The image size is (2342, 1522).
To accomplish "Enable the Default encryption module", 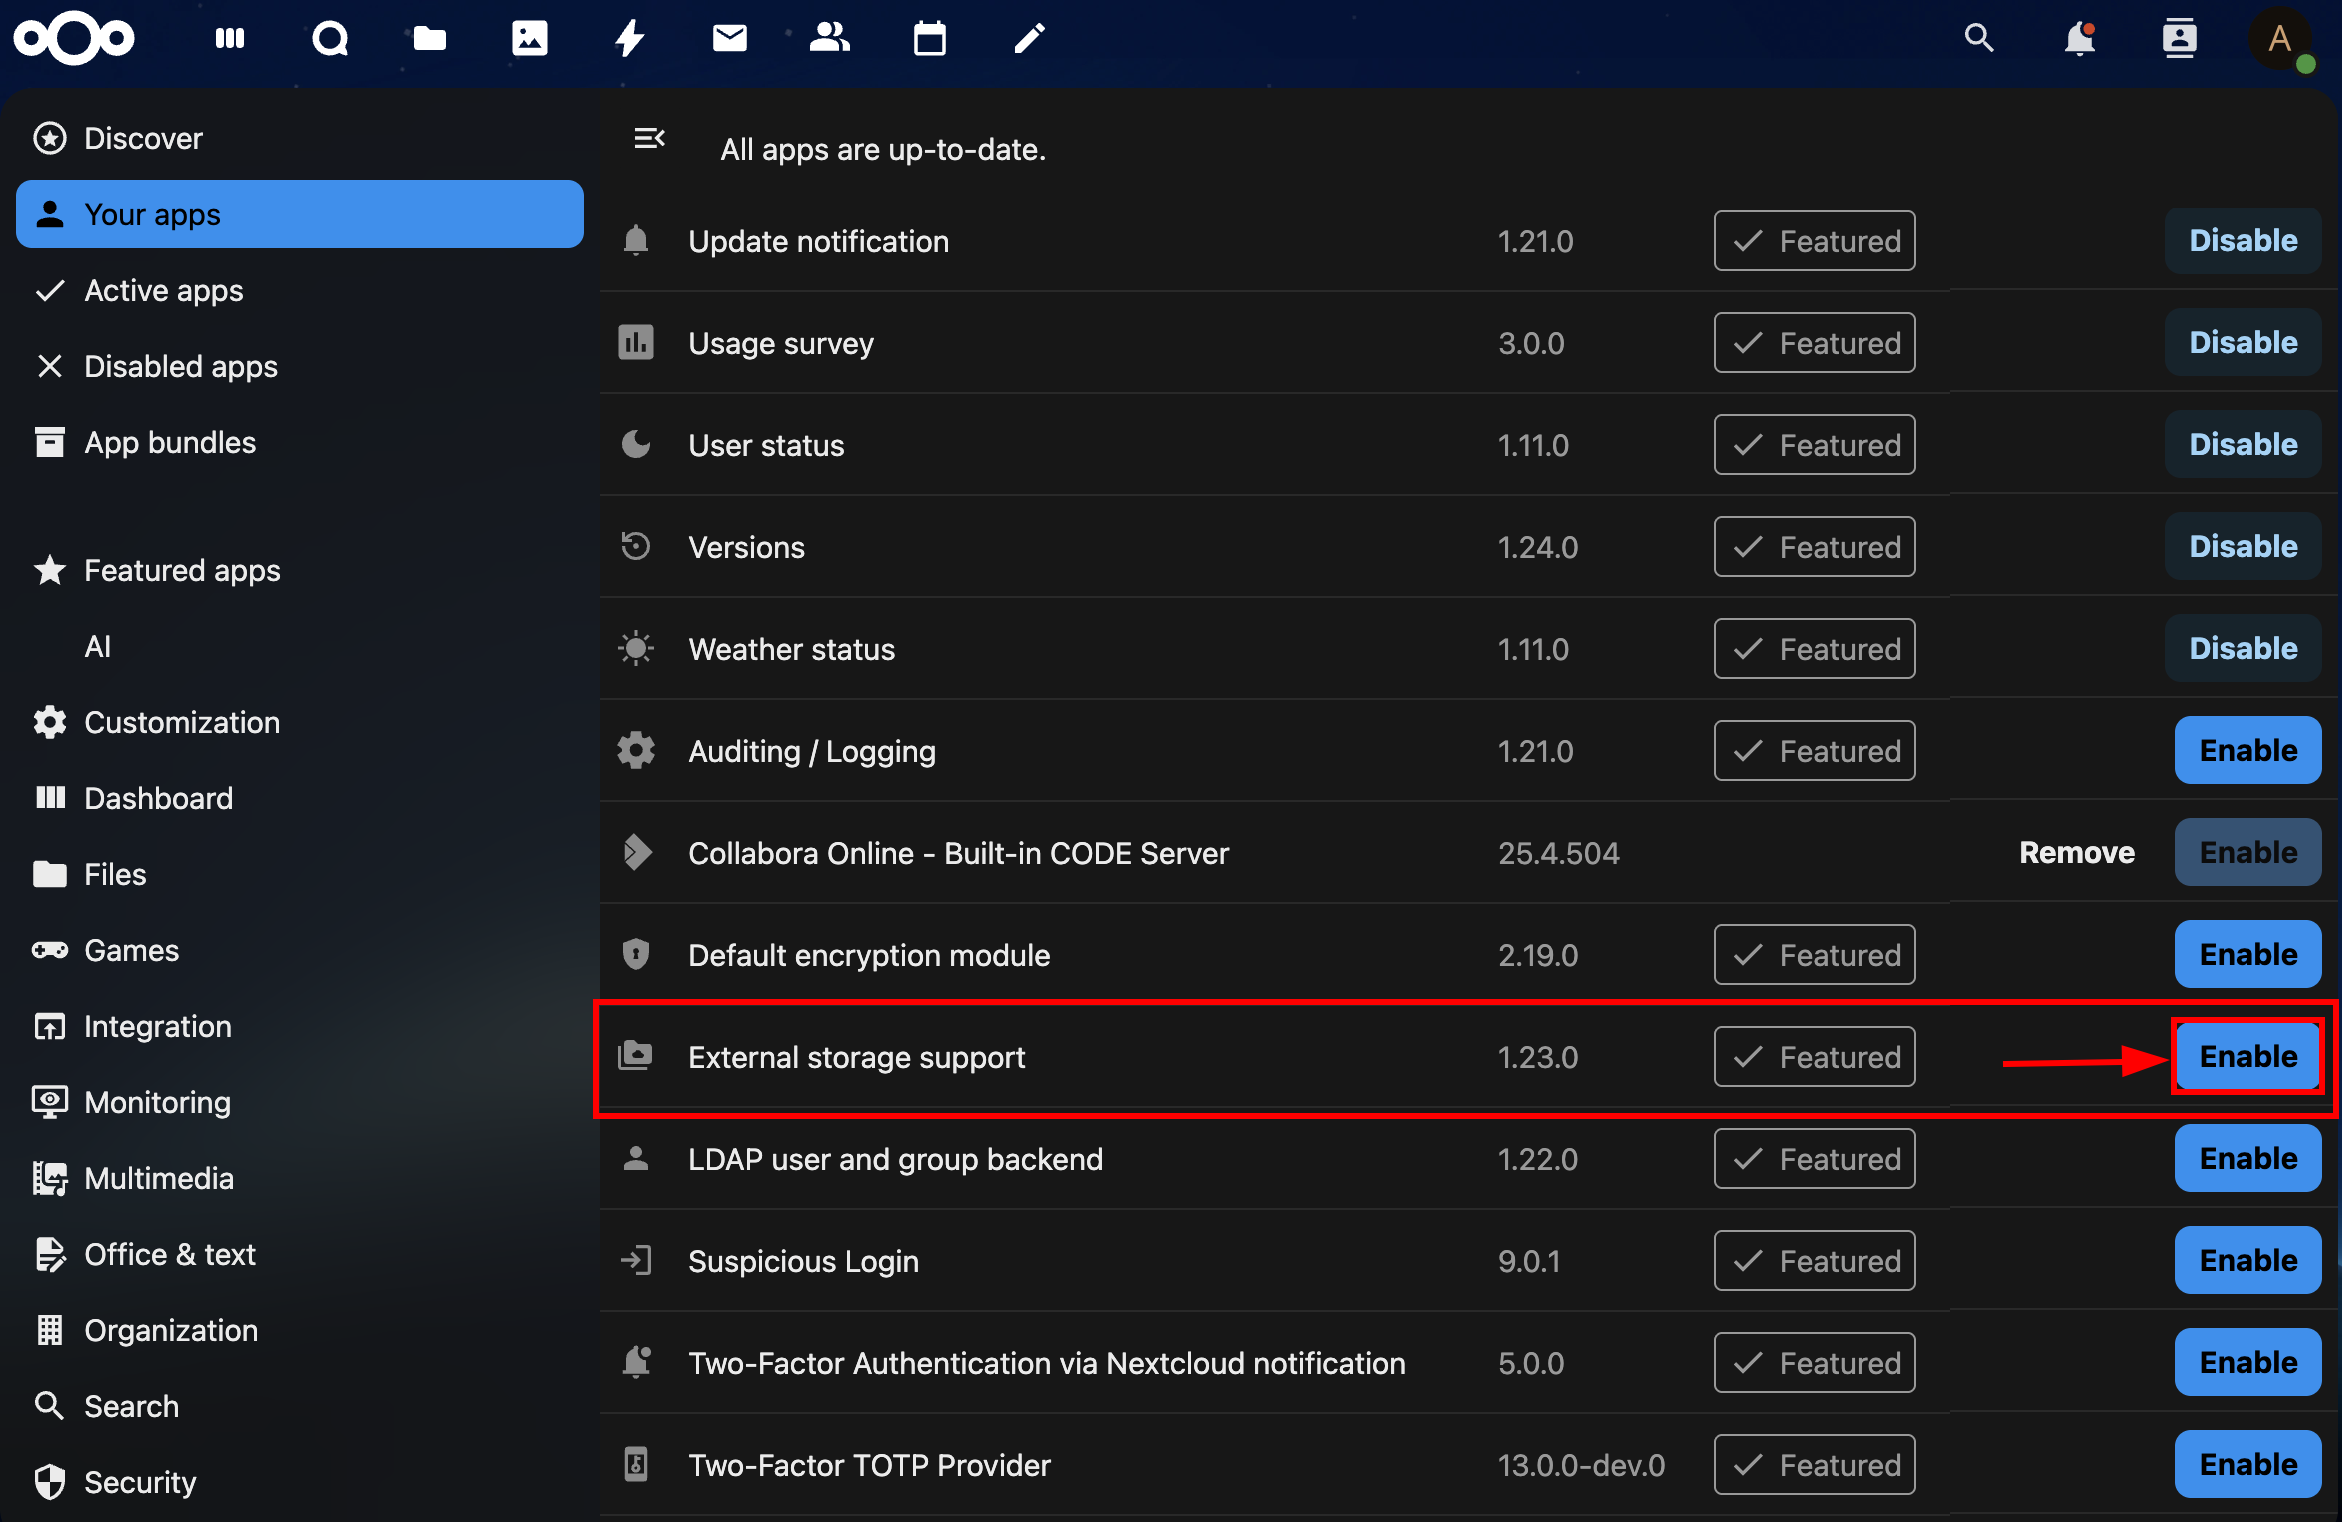I will [2248, 954].
